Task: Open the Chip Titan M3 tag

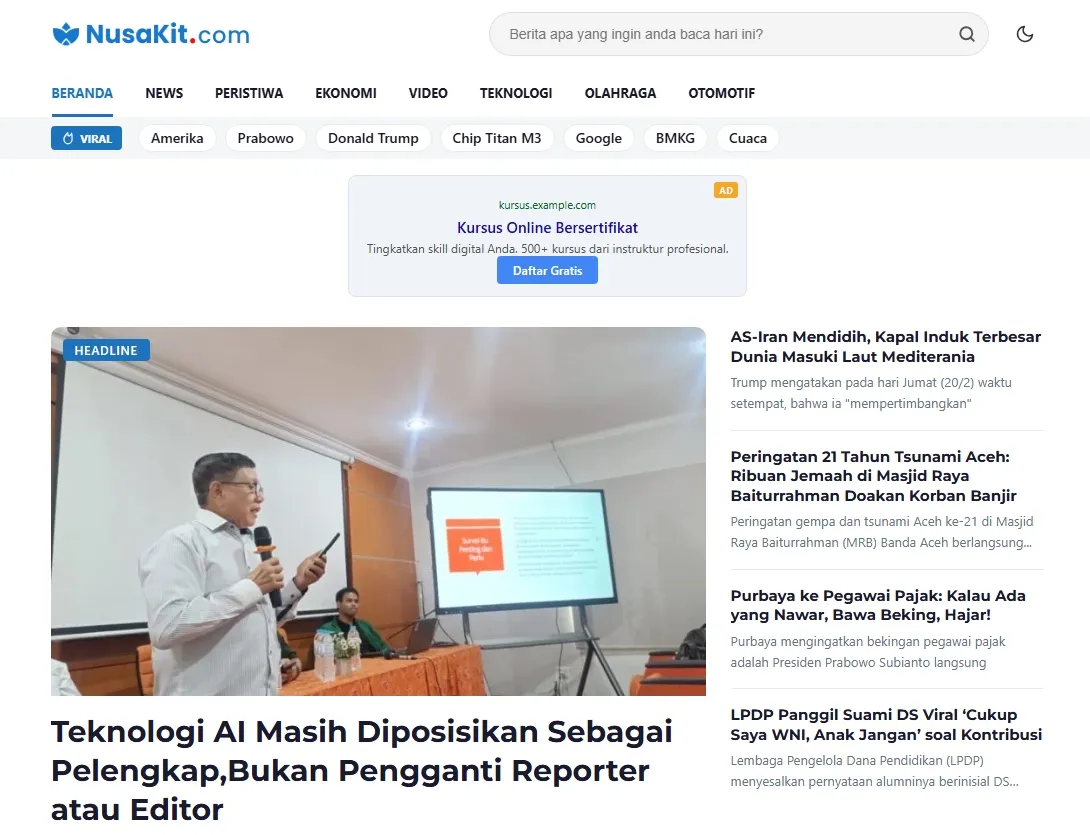Action: pyautogui.click(x=497, y=138)
